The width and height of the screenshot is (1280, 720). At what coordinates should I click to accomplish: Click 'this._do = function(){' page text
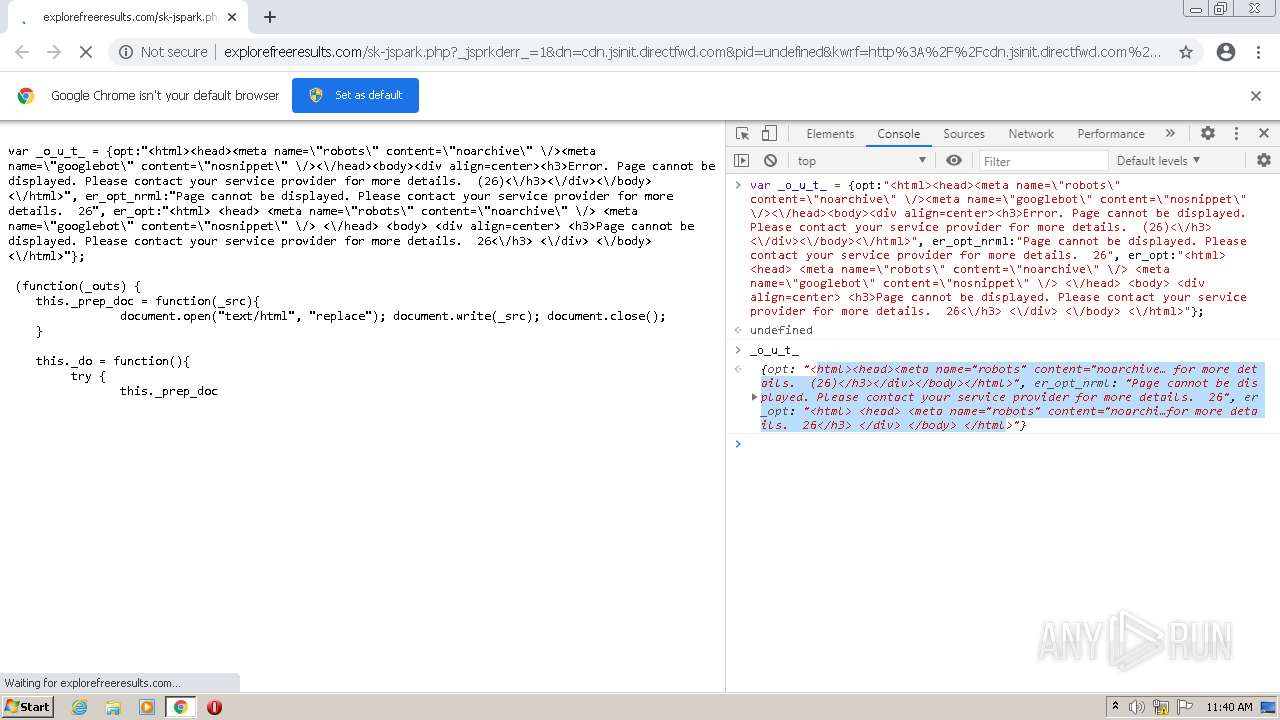pos(113,361)
